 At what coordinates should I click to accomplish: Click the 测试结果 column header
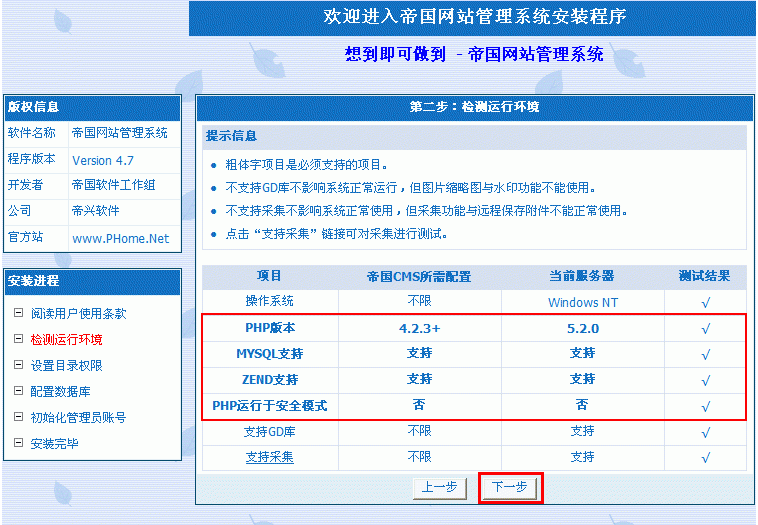pos(705,276)
